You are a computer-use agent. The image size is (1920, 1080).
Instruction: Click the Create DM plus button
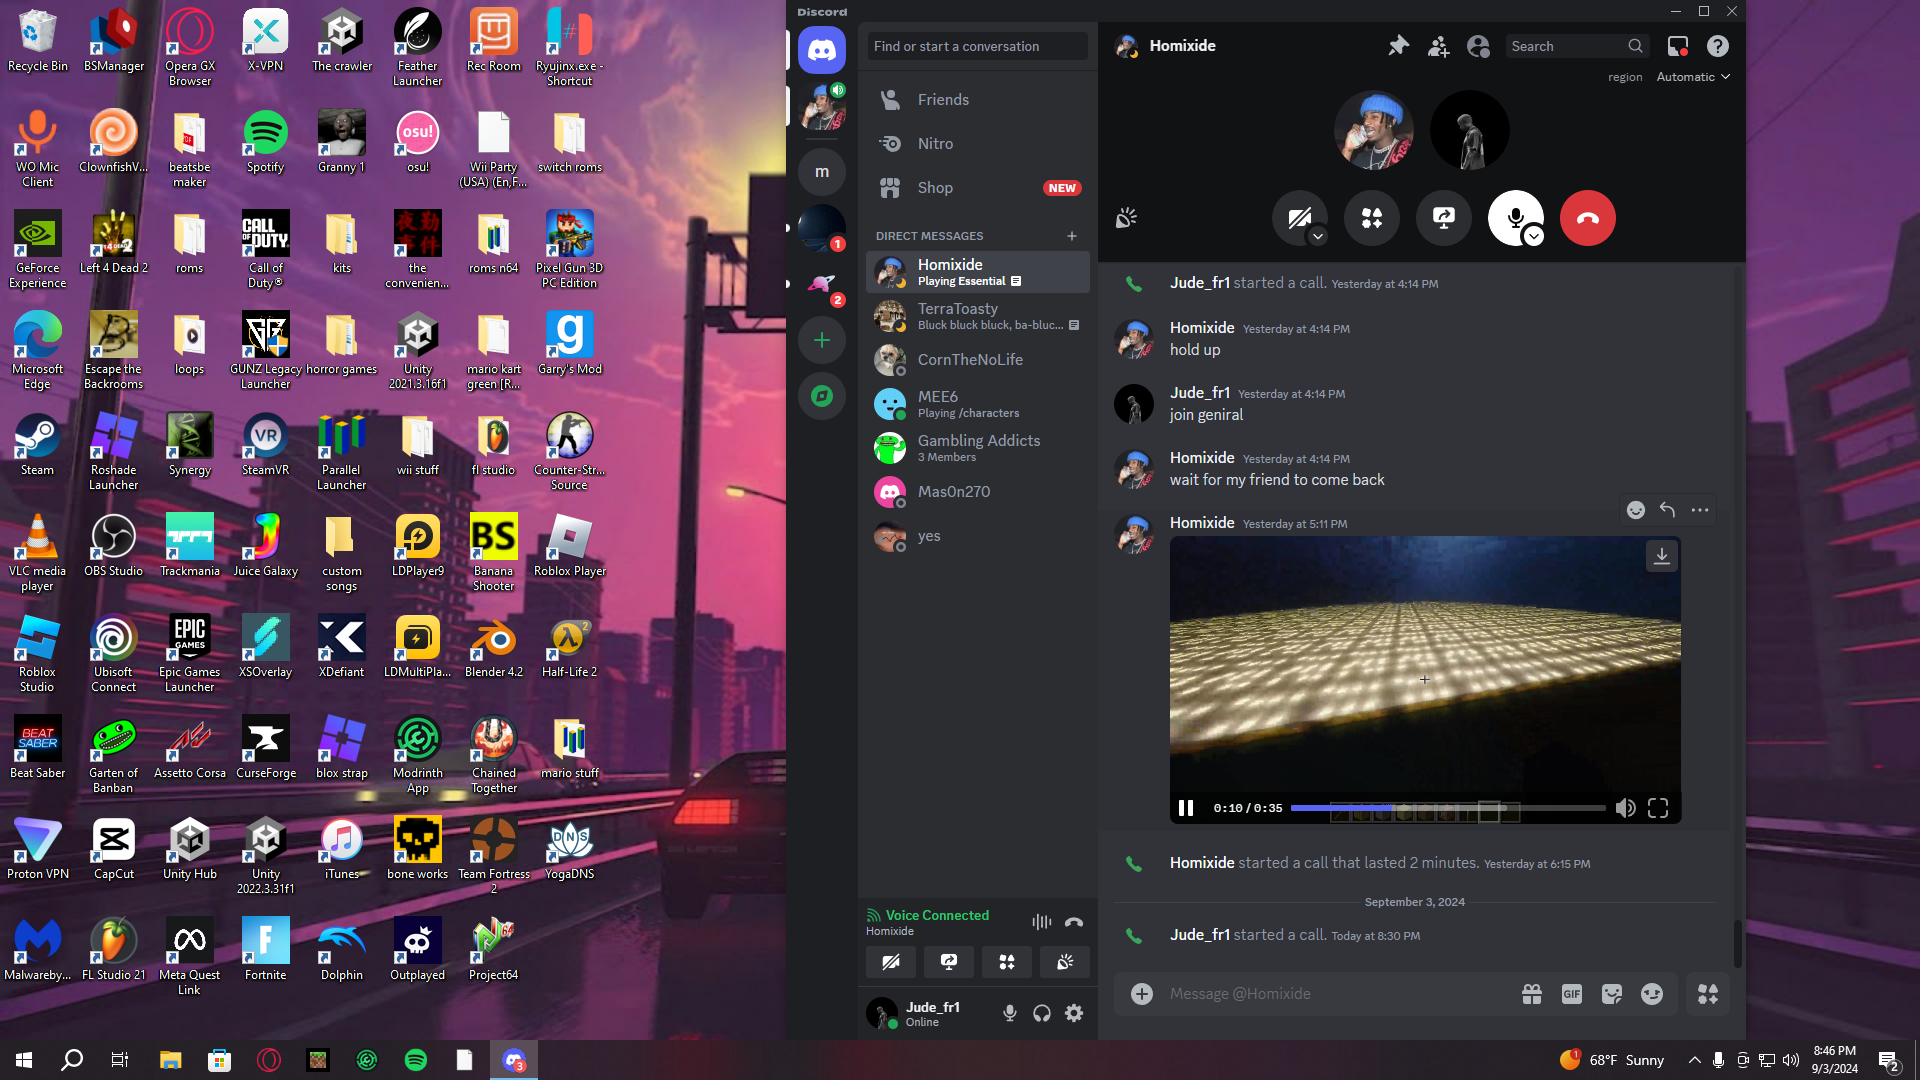tap(1072, 236)
